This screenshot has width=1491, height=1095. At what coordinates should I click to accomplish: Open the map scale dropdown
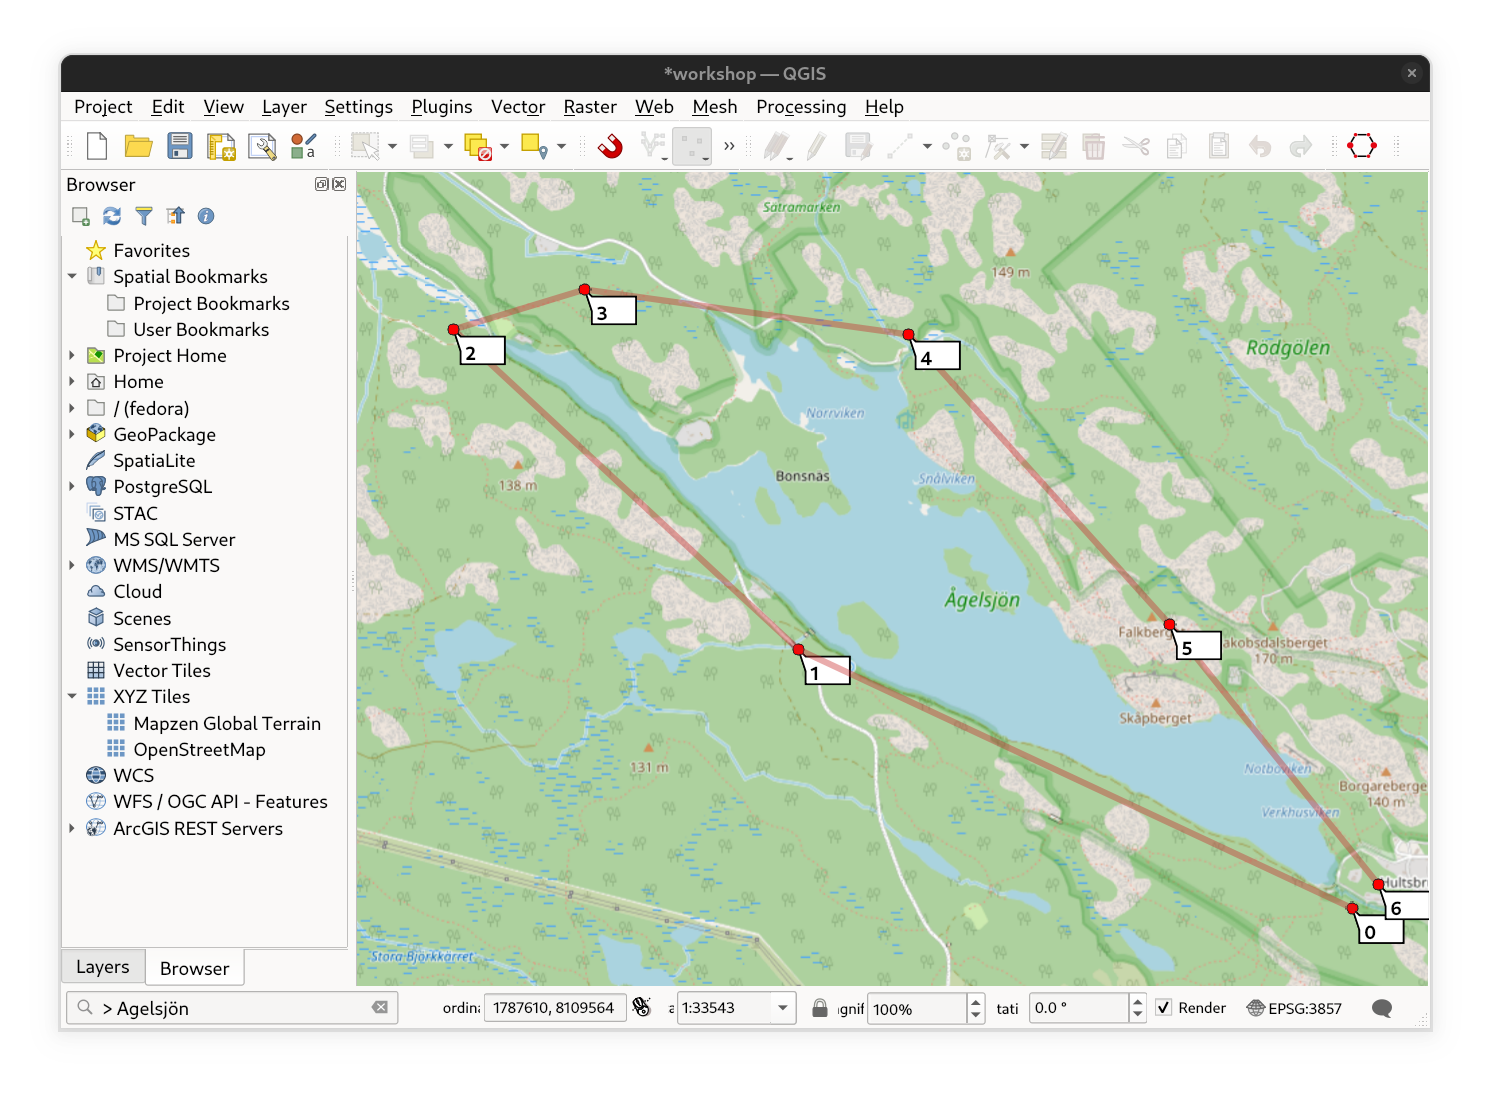click(783, 1008)
